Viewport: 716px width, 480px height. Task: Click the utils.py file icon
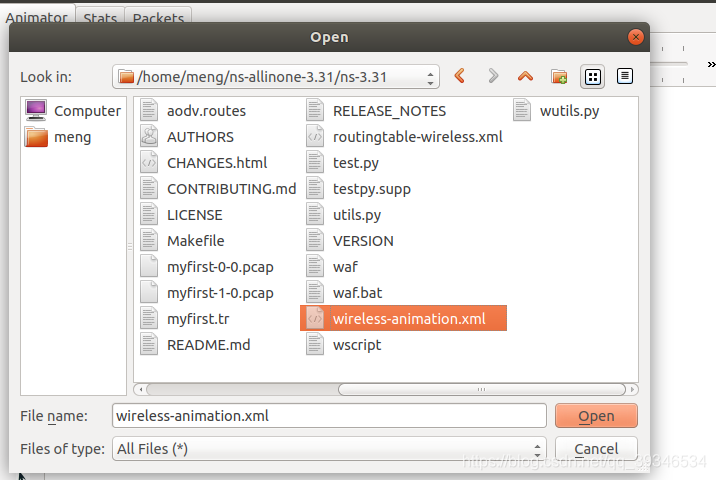coord(315,215)
